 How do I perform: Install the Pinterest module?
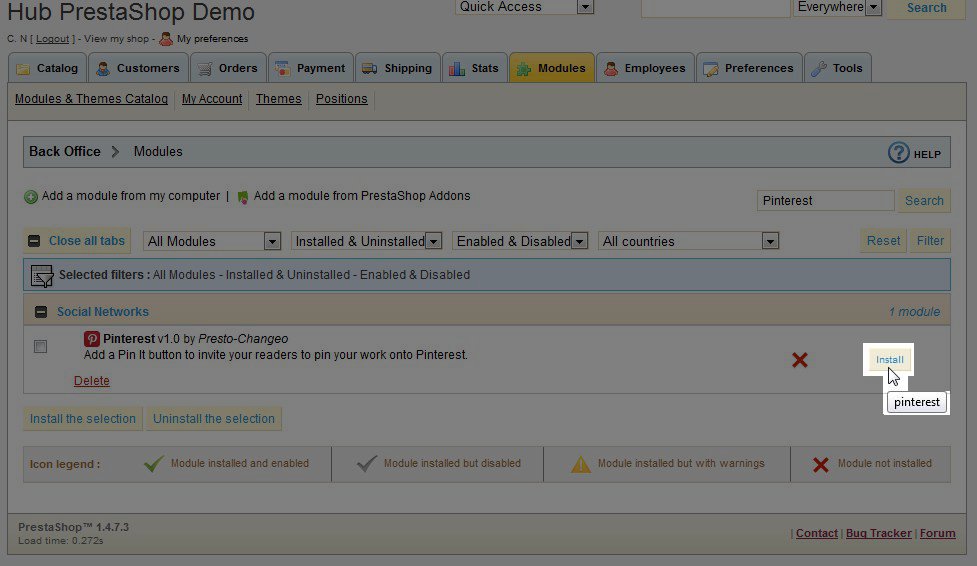tap(889, 360)
